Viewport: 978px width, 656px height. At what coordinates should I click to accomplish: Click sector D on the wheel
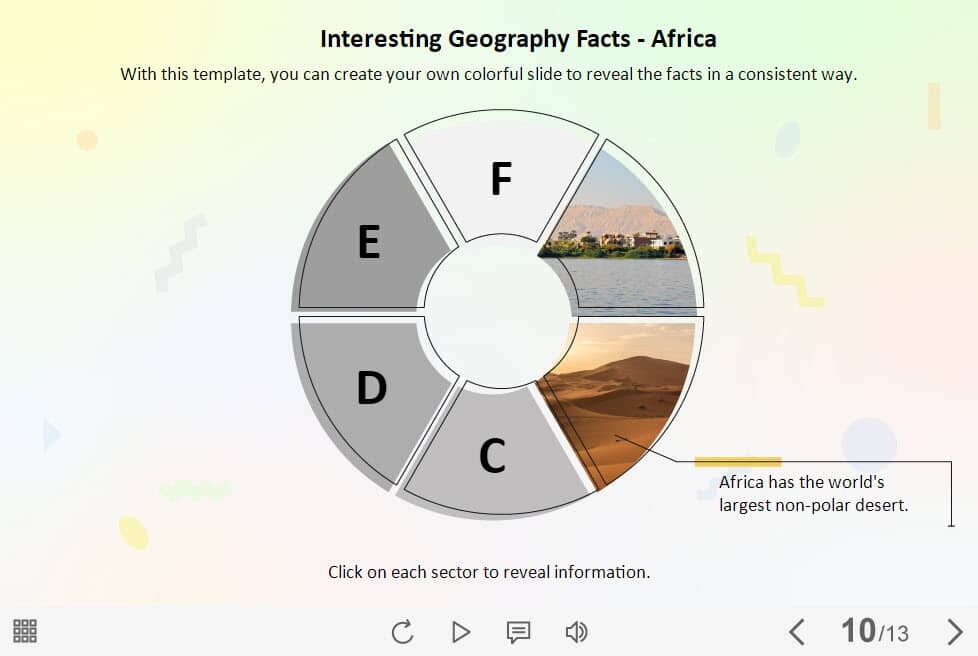(x=371, y=388)
